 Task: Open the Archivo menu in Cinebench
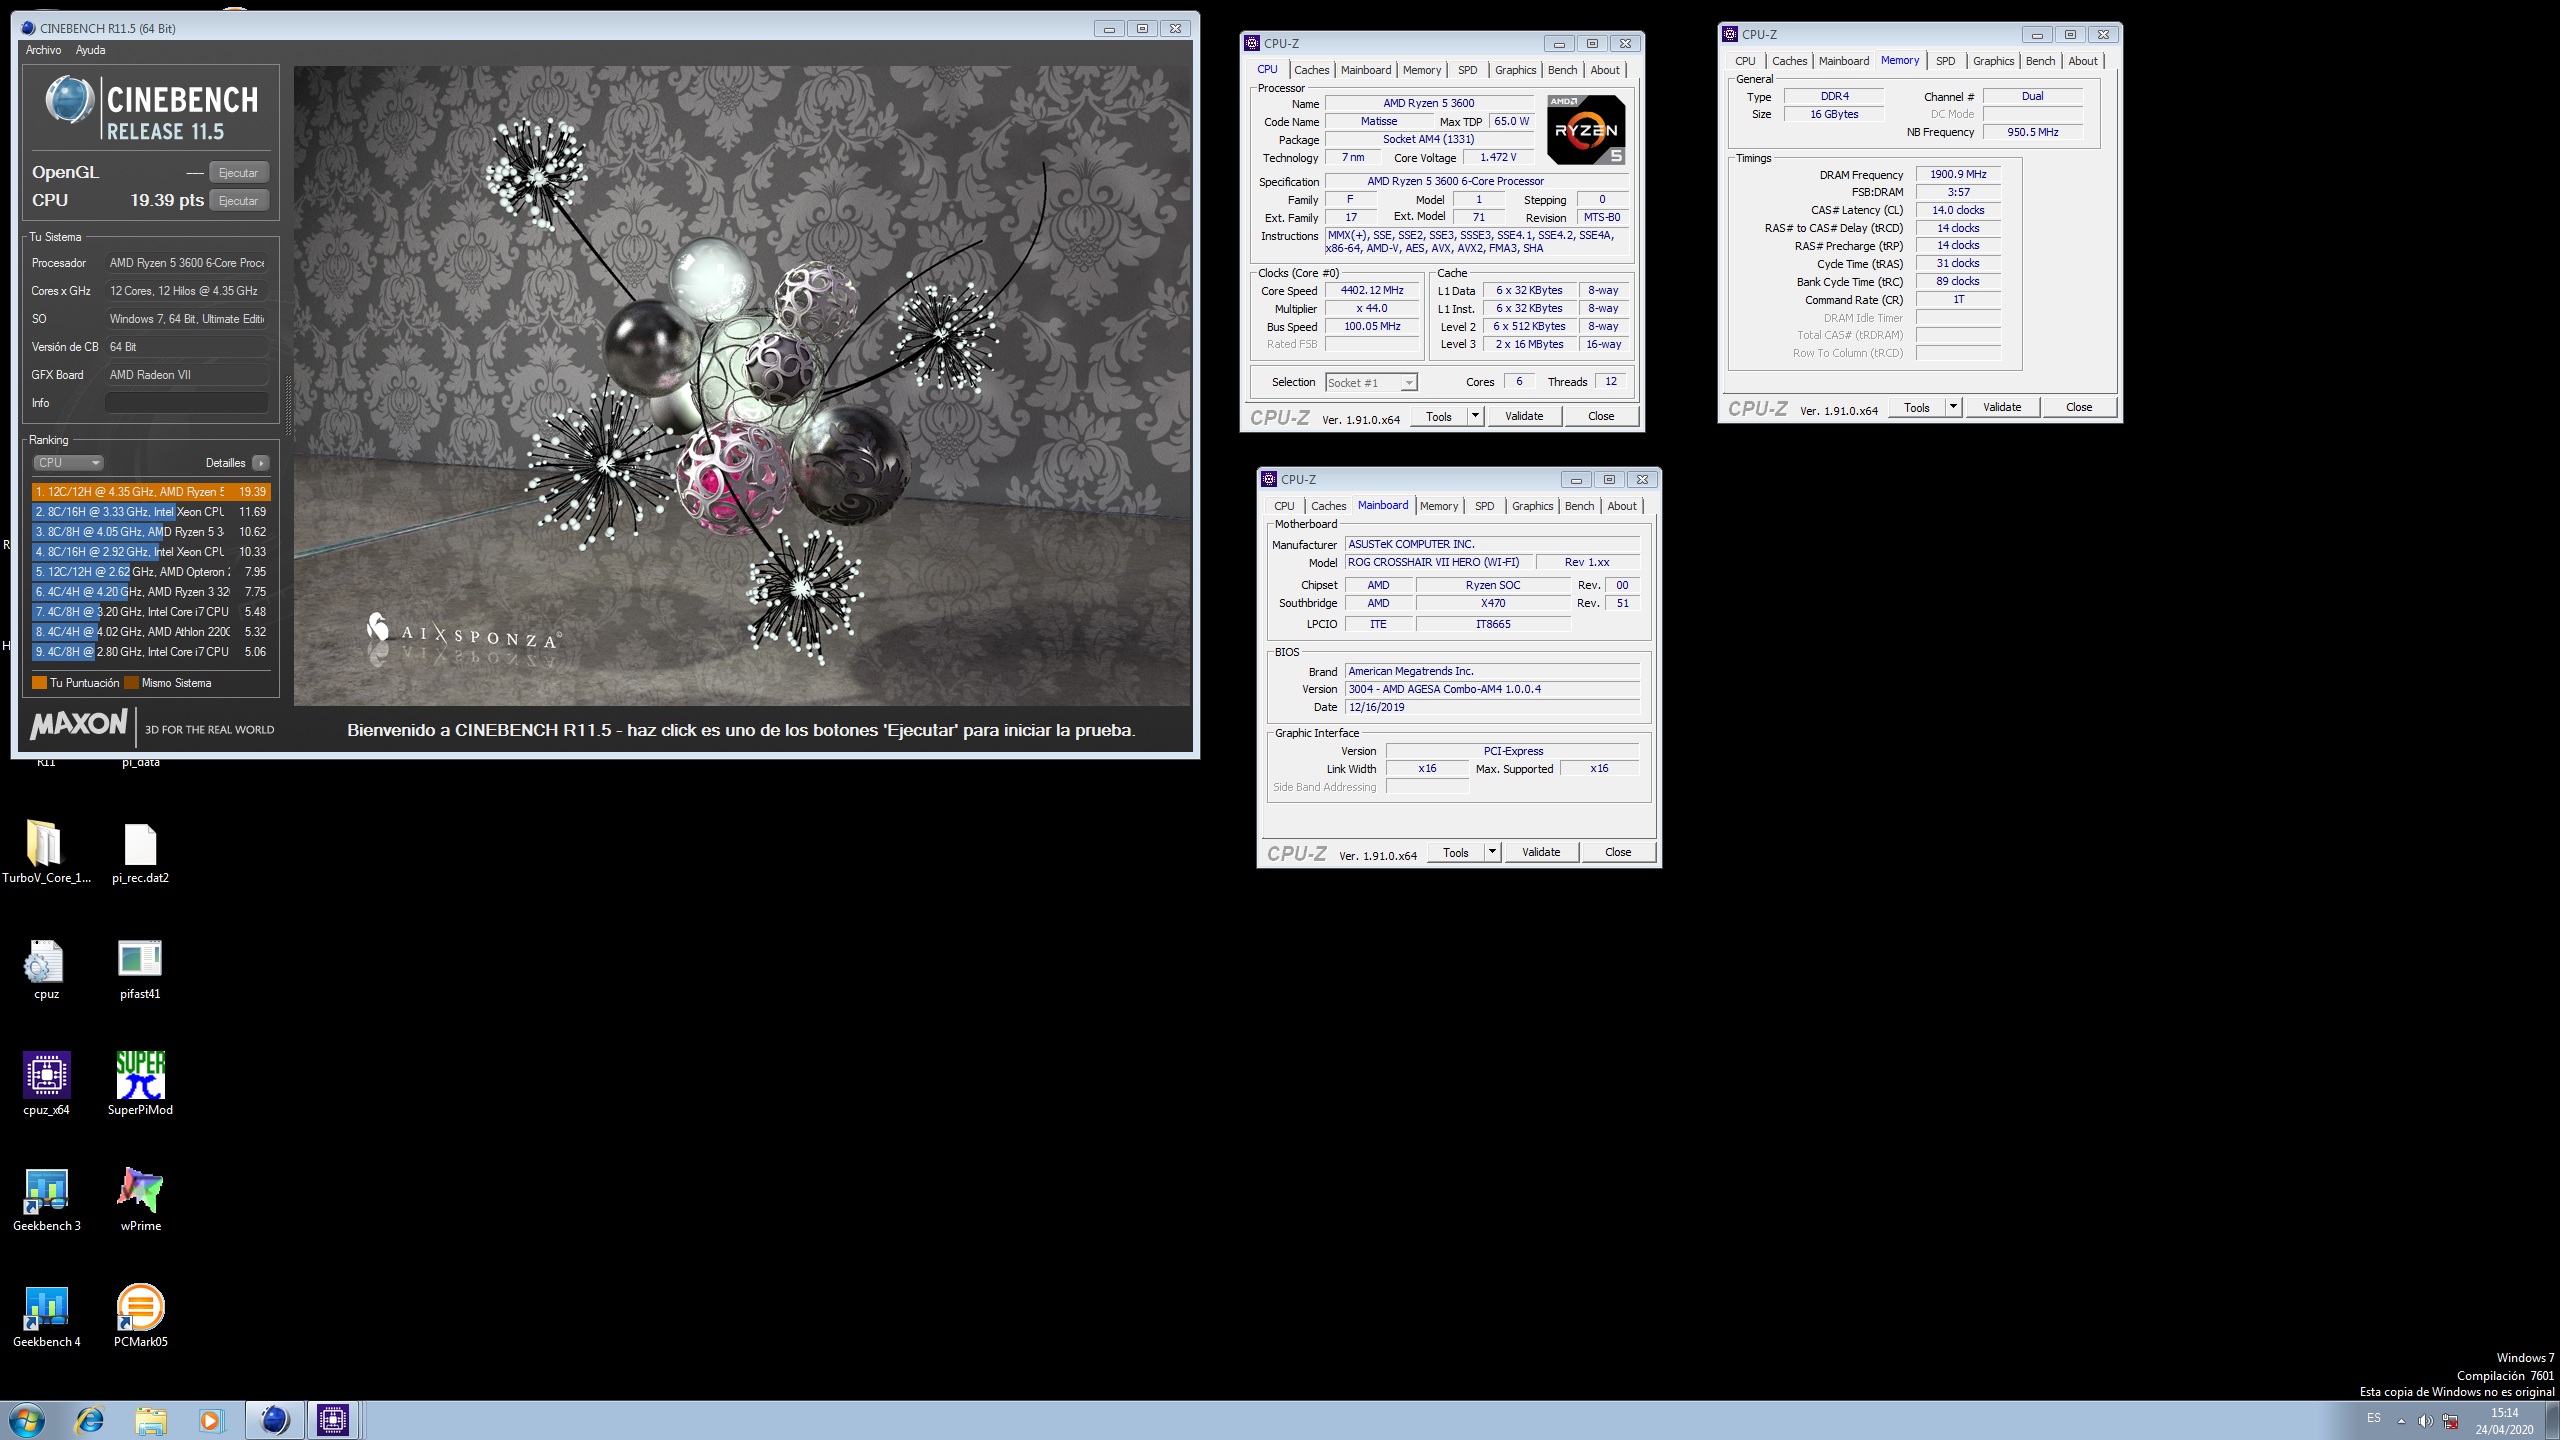pos(43,50)
